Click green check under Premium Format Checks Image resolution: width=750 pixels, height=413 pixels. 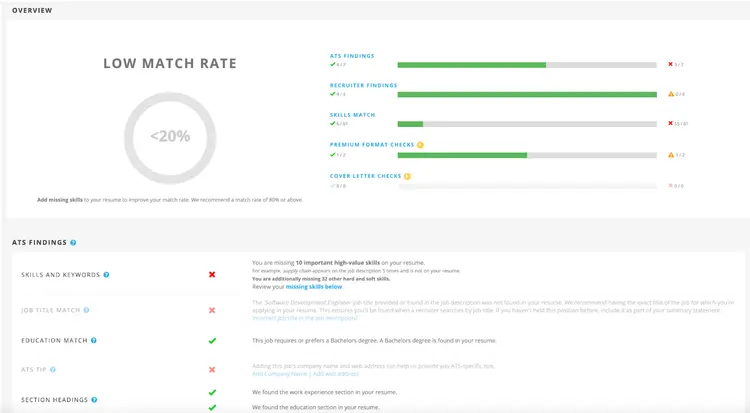tap(332, 155)
